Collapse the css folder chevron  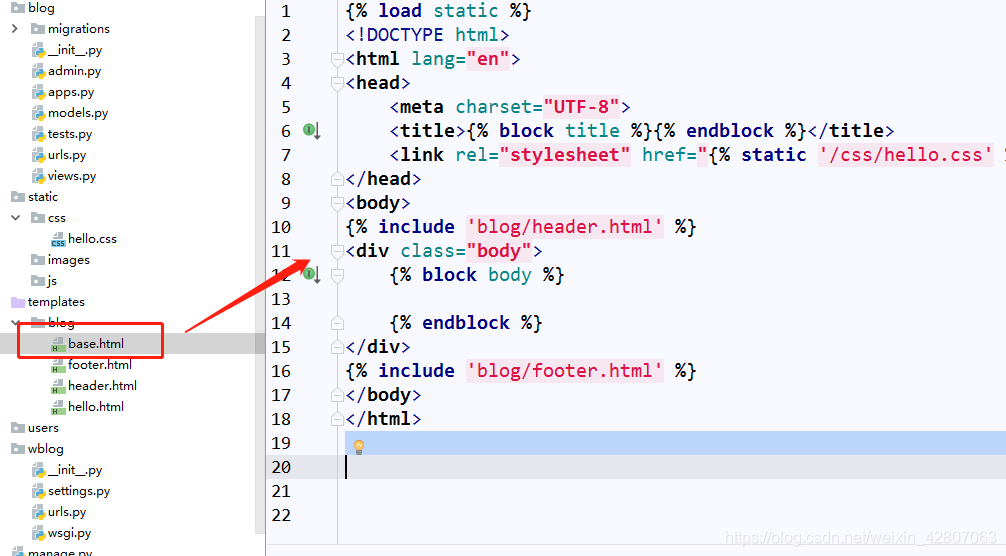(15, 218)
